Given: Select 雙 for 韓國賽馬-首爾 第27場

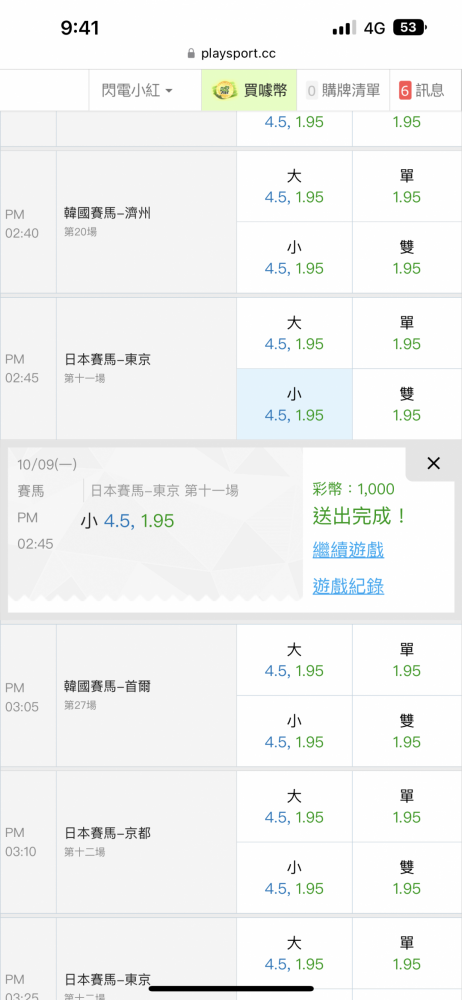Looking at the screenshot, I should pyautogui.click(x=407, y=732).
